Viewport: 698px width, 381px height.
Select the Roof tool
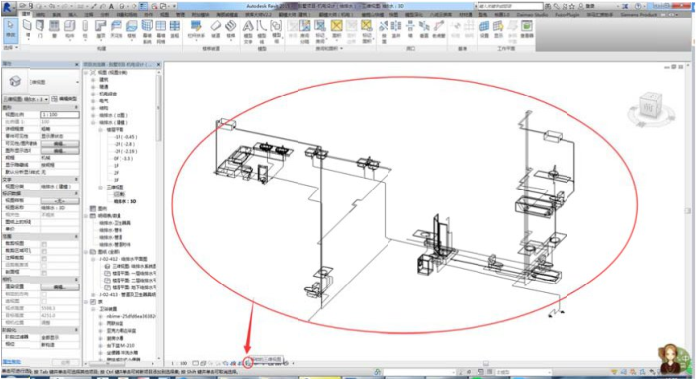101,29
